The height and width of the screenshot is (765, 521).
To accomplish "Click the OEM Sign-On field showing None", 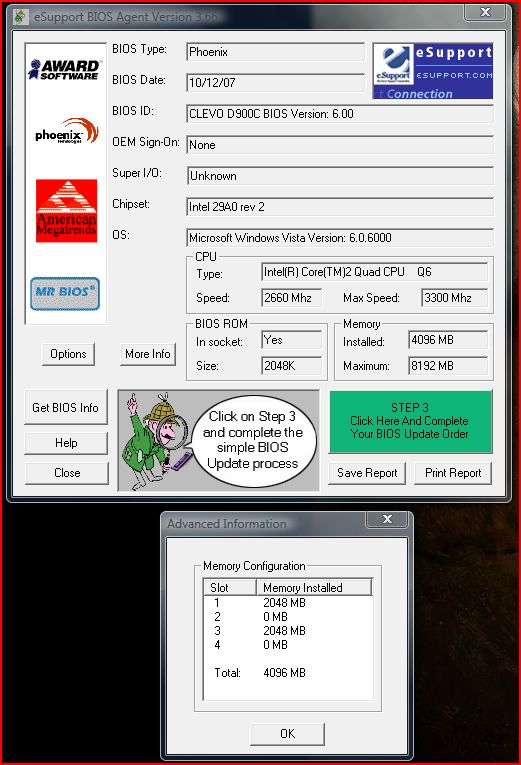I will coord(340,145).
